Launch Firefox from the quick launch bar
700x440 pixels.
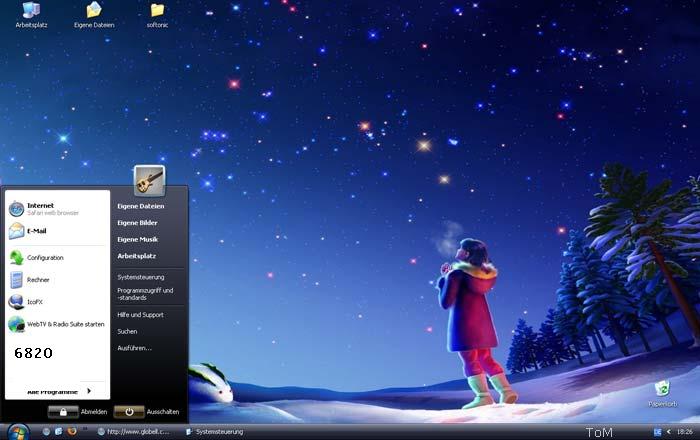point(71,432)
